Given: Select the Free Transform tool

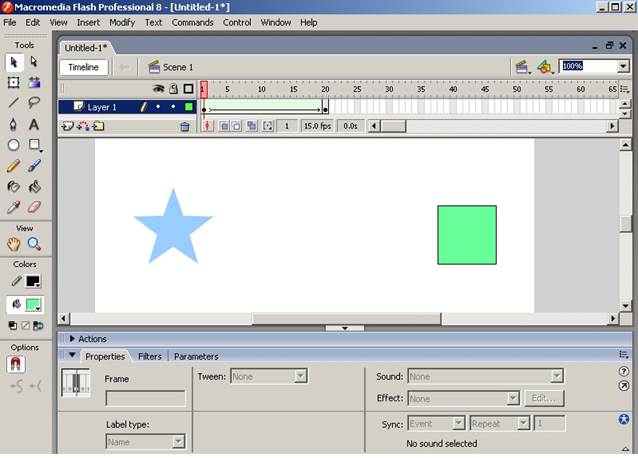Looking at the screenshot, I should (14, 83).
